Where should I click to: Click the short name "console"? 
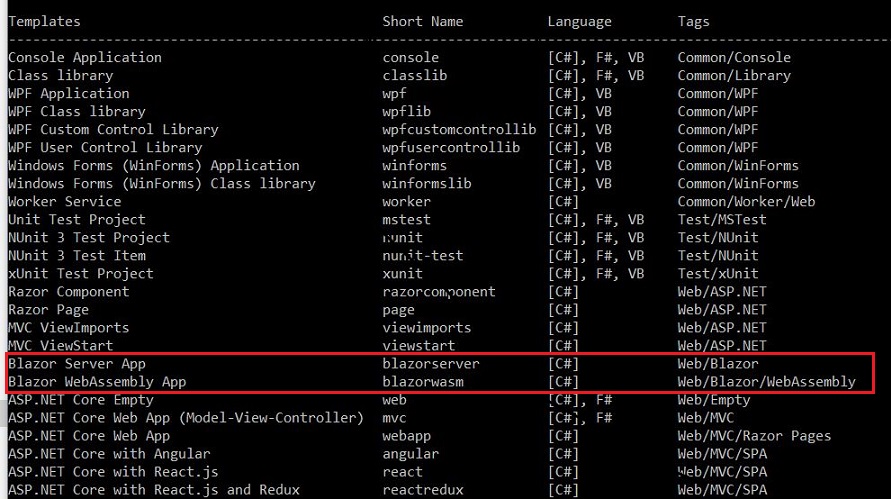410,57
